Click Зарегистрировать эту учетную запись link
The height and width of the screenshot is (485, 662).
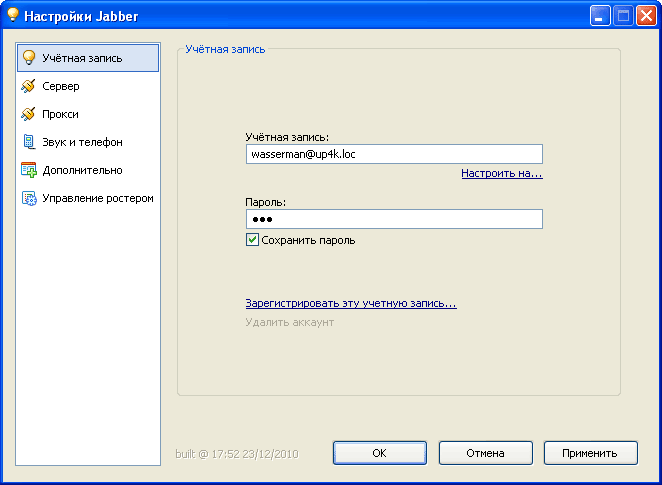pos(350,303)
